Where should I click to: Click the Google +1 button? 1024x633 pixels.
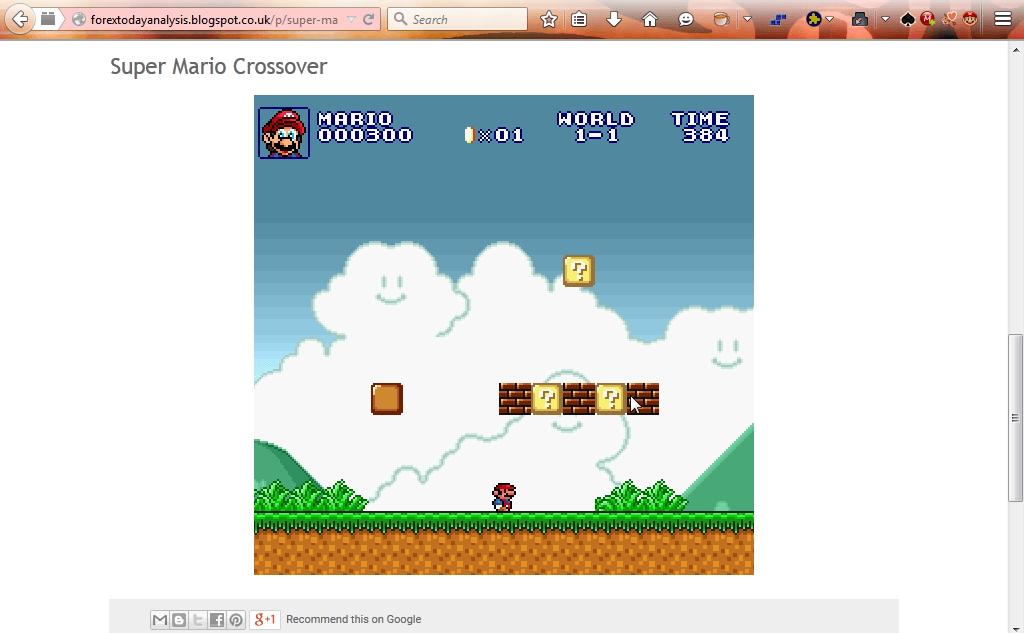(x=264, y=619)
